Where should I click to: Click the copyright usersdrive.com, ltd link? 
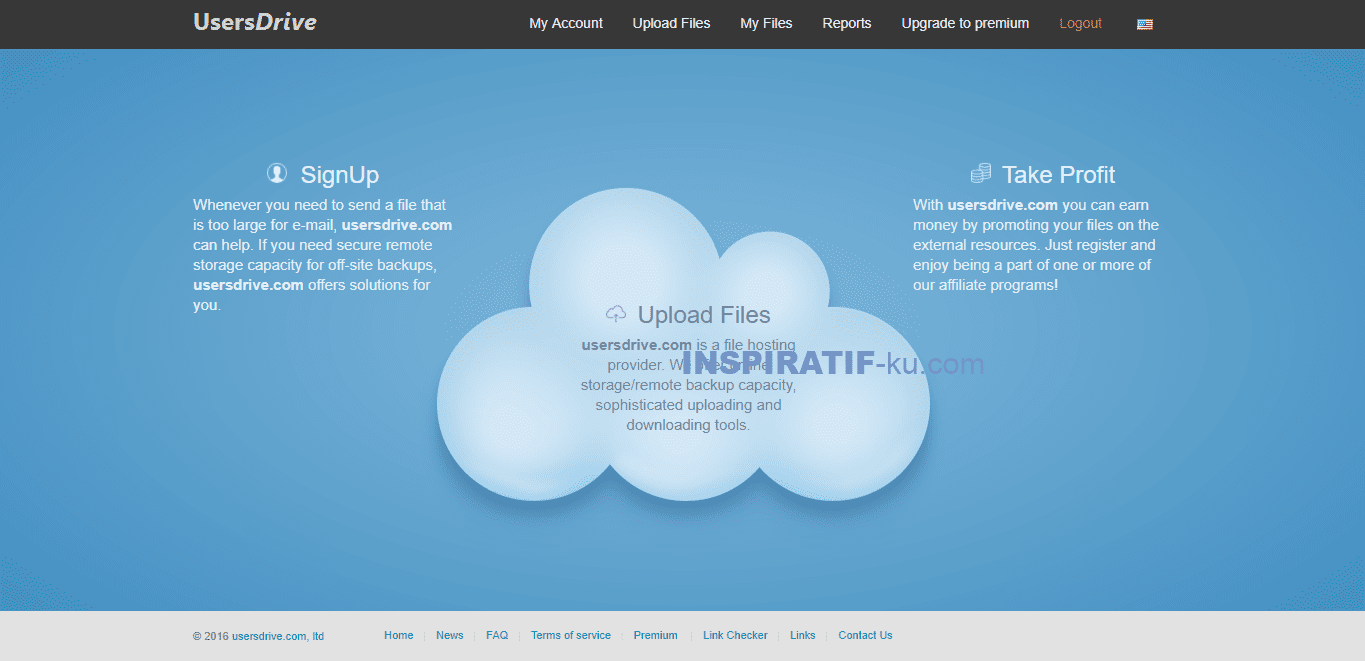(x=275, y=636)
